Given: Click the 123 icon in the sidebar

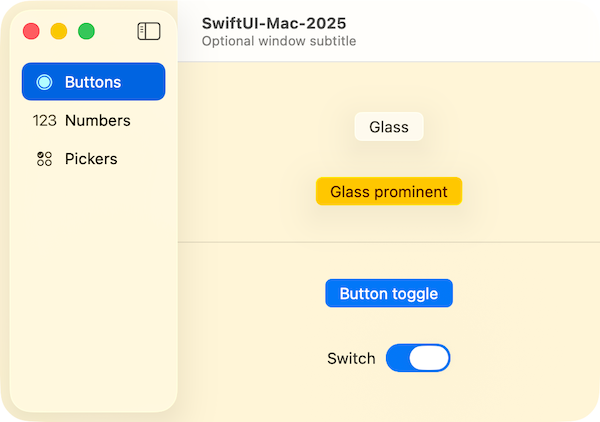Looking at the screenshot, I should coord(44,121).
